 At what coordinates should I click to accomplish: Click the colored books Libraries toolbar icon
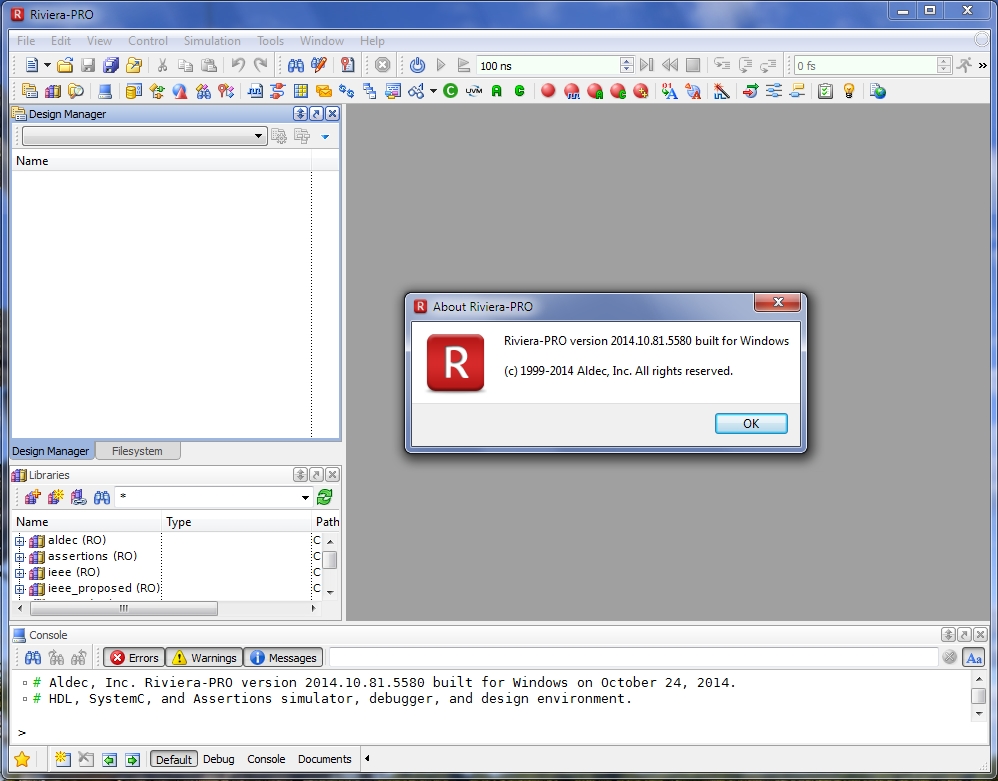point(52,91)
